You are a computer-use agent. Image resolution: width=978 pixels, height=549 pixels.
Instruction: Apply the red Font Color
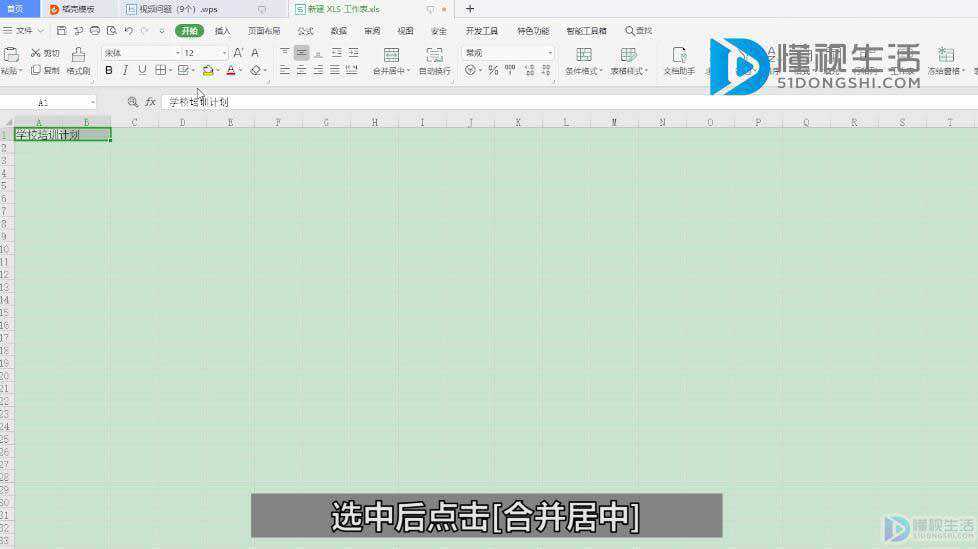231,70
